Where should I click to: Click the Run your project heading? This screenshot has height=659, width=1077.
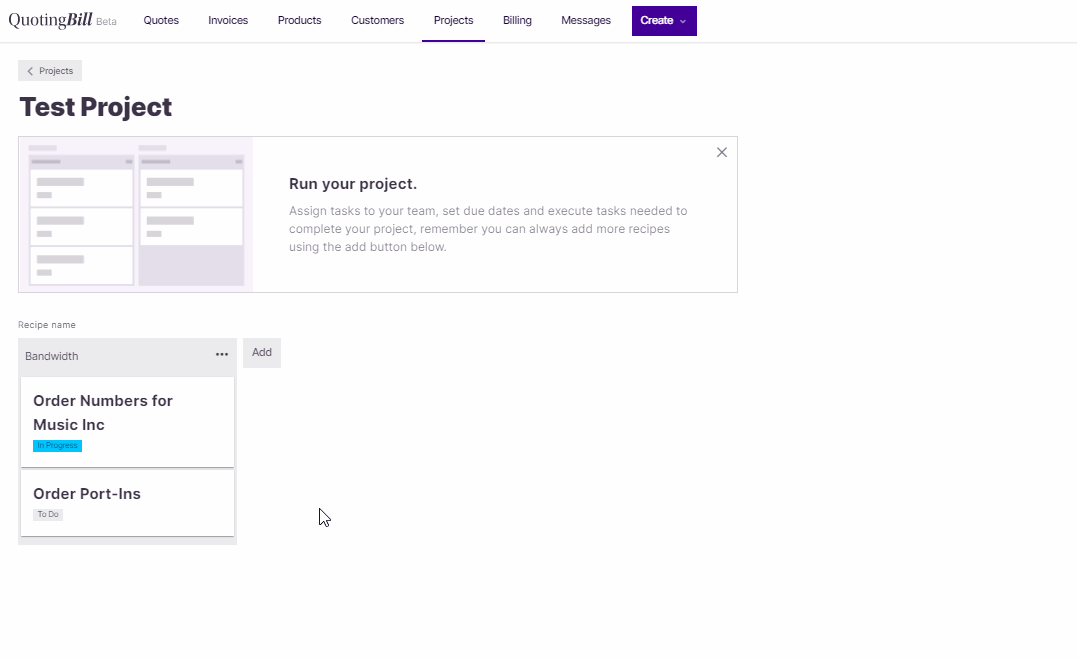tap(353, 184)
